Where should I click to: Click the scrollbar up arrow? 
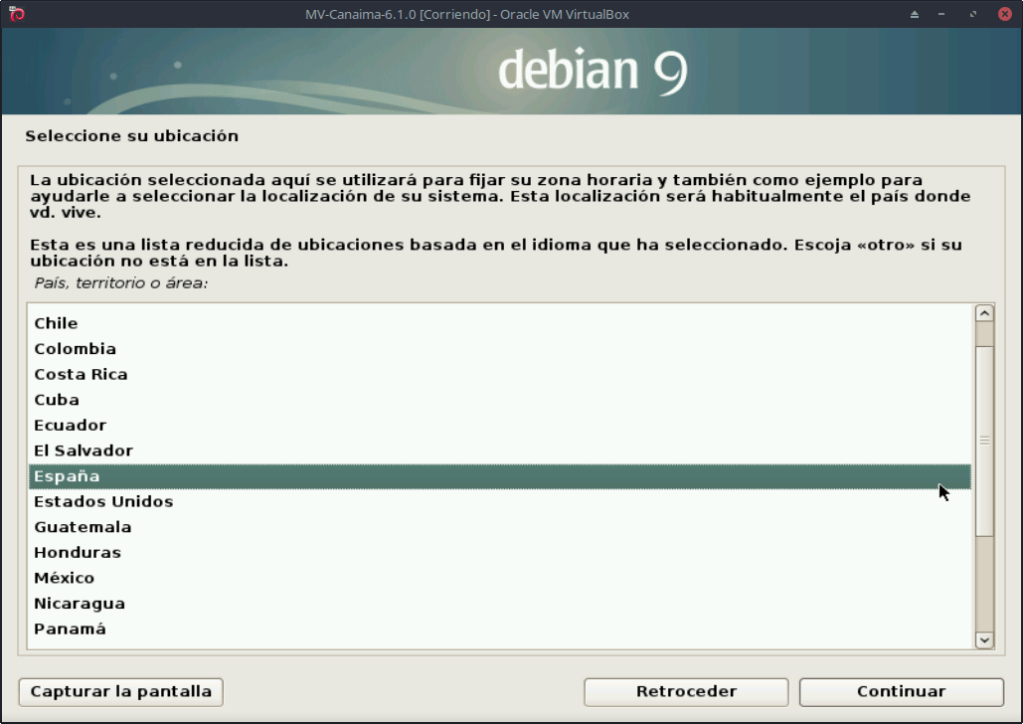coord(984,313)
